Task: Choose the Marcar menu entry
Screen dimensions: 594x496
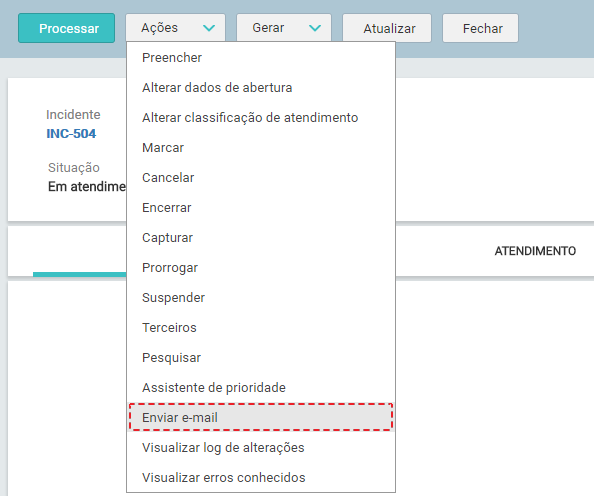Action: pos(261,147)
